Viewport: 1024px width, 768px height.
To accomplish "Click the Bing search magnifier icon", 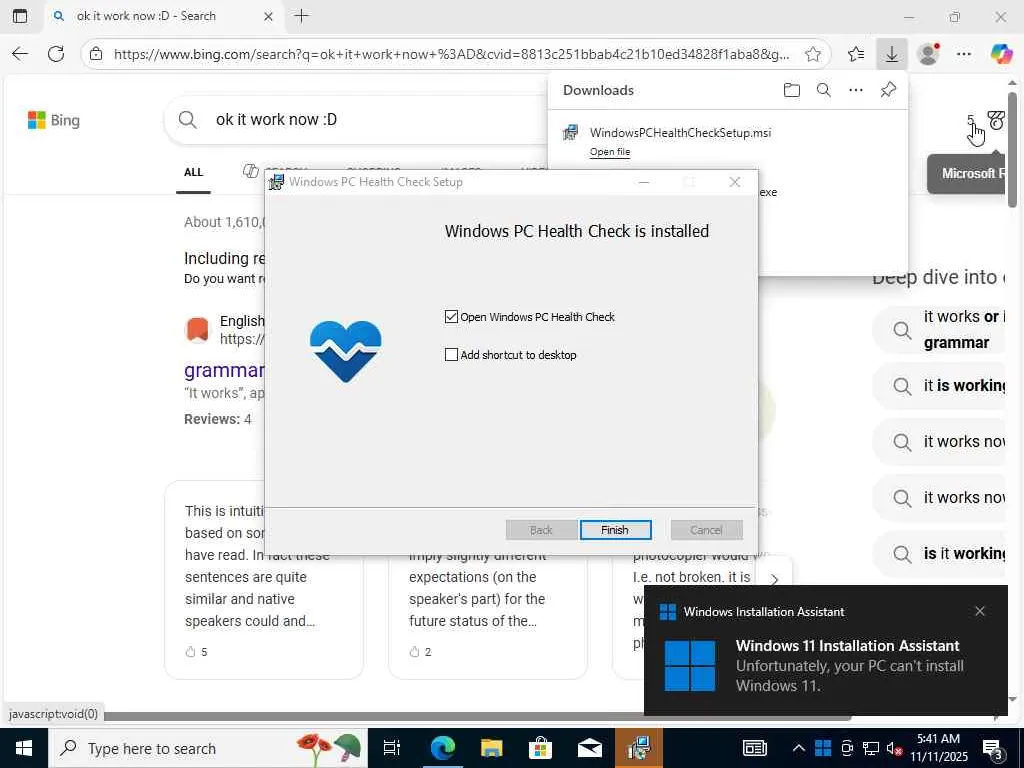I will pyautogui.click(x=187, y=120).
